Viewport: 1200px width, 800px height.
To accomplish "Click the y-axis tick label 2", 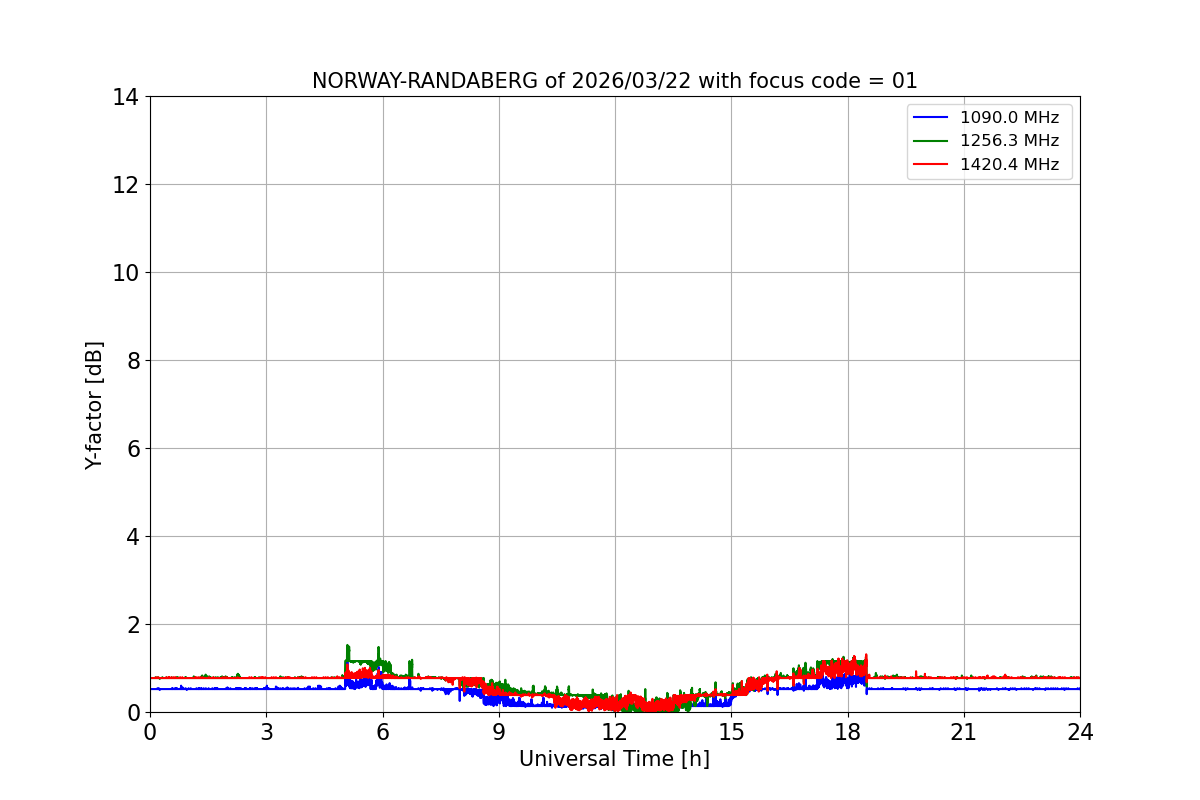I will pos(132,625).
